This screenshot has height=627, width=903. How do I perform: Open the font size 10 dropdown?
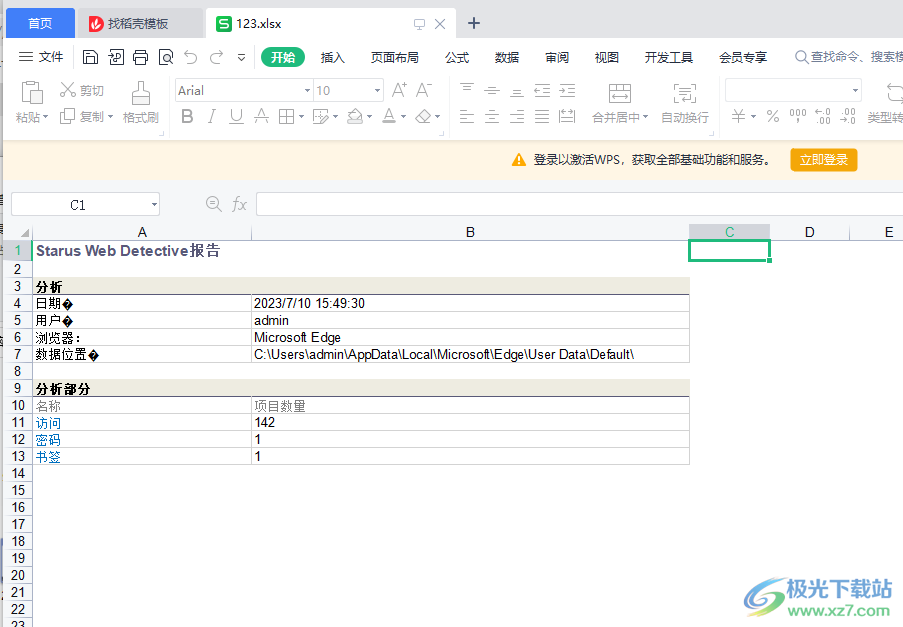(x=377, y=90)
